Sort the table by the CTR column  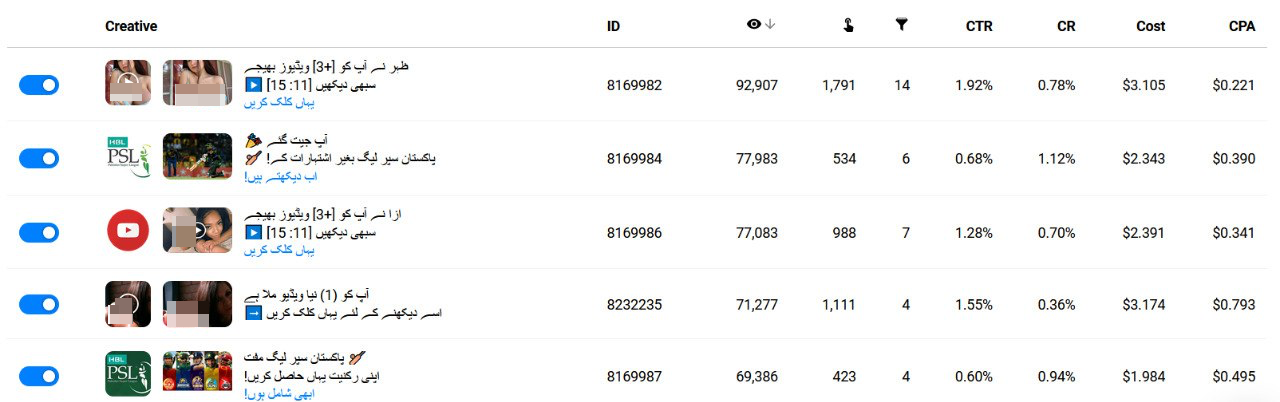979,26
